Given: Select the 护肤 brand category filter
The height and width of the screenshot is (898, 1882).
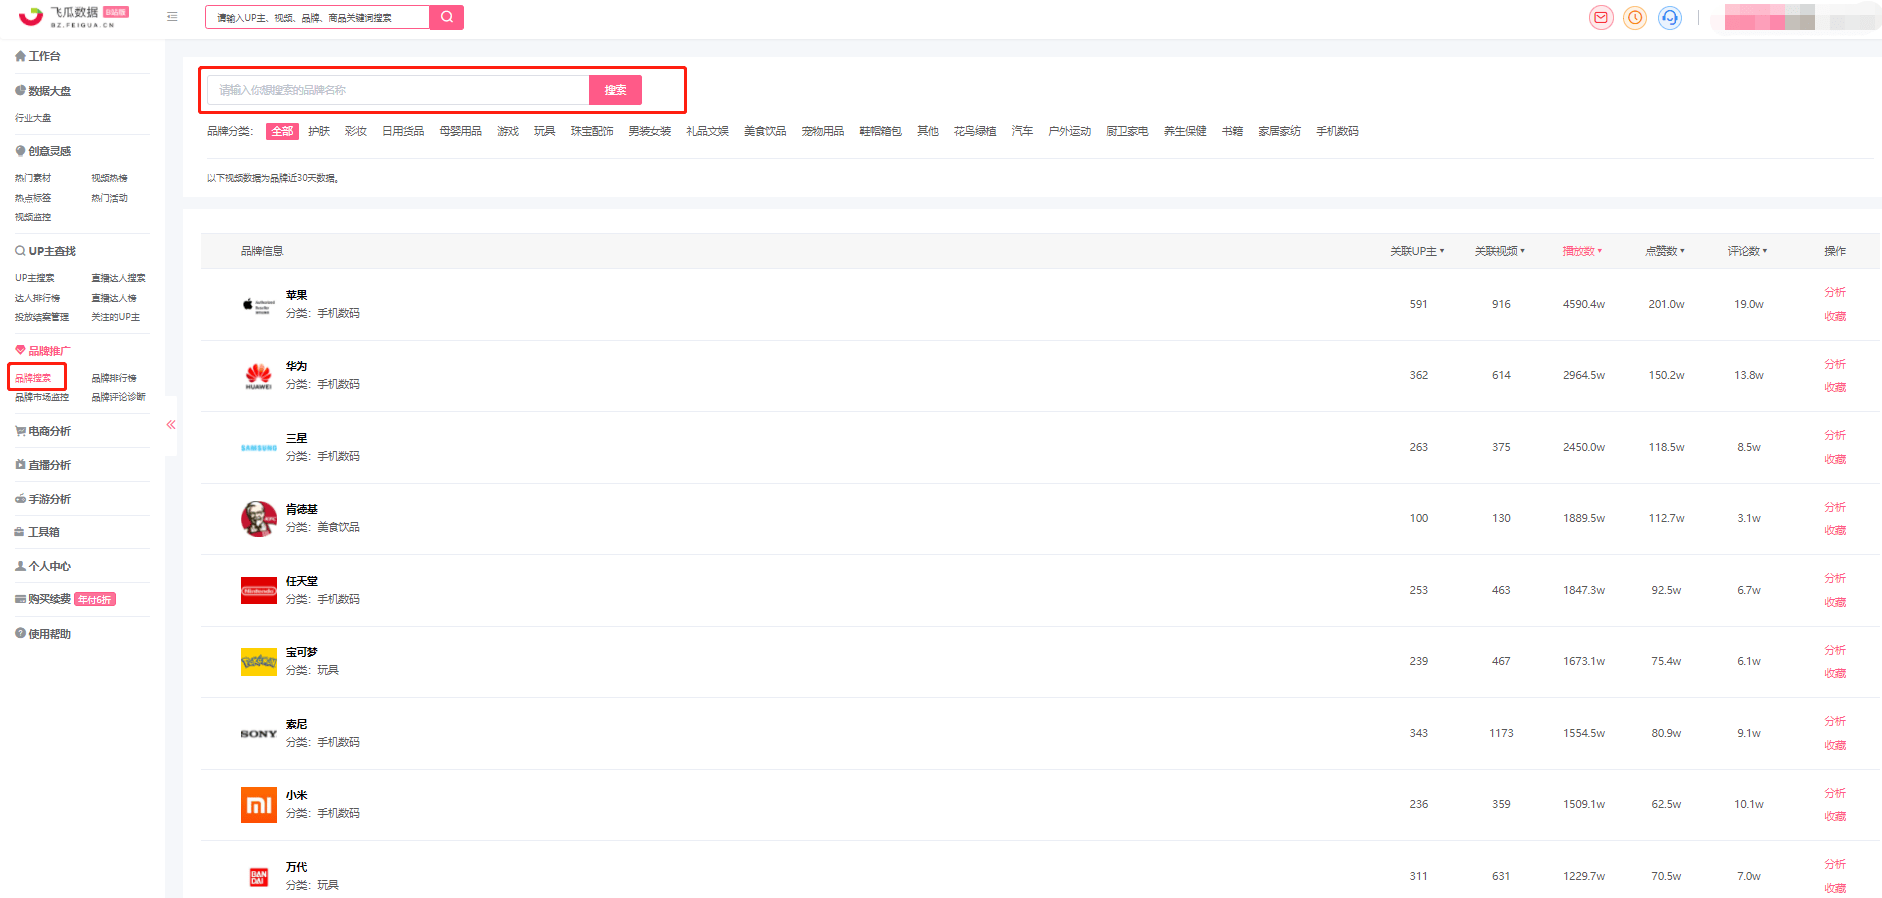Looking at the screenshot, I should click(319, 131).
